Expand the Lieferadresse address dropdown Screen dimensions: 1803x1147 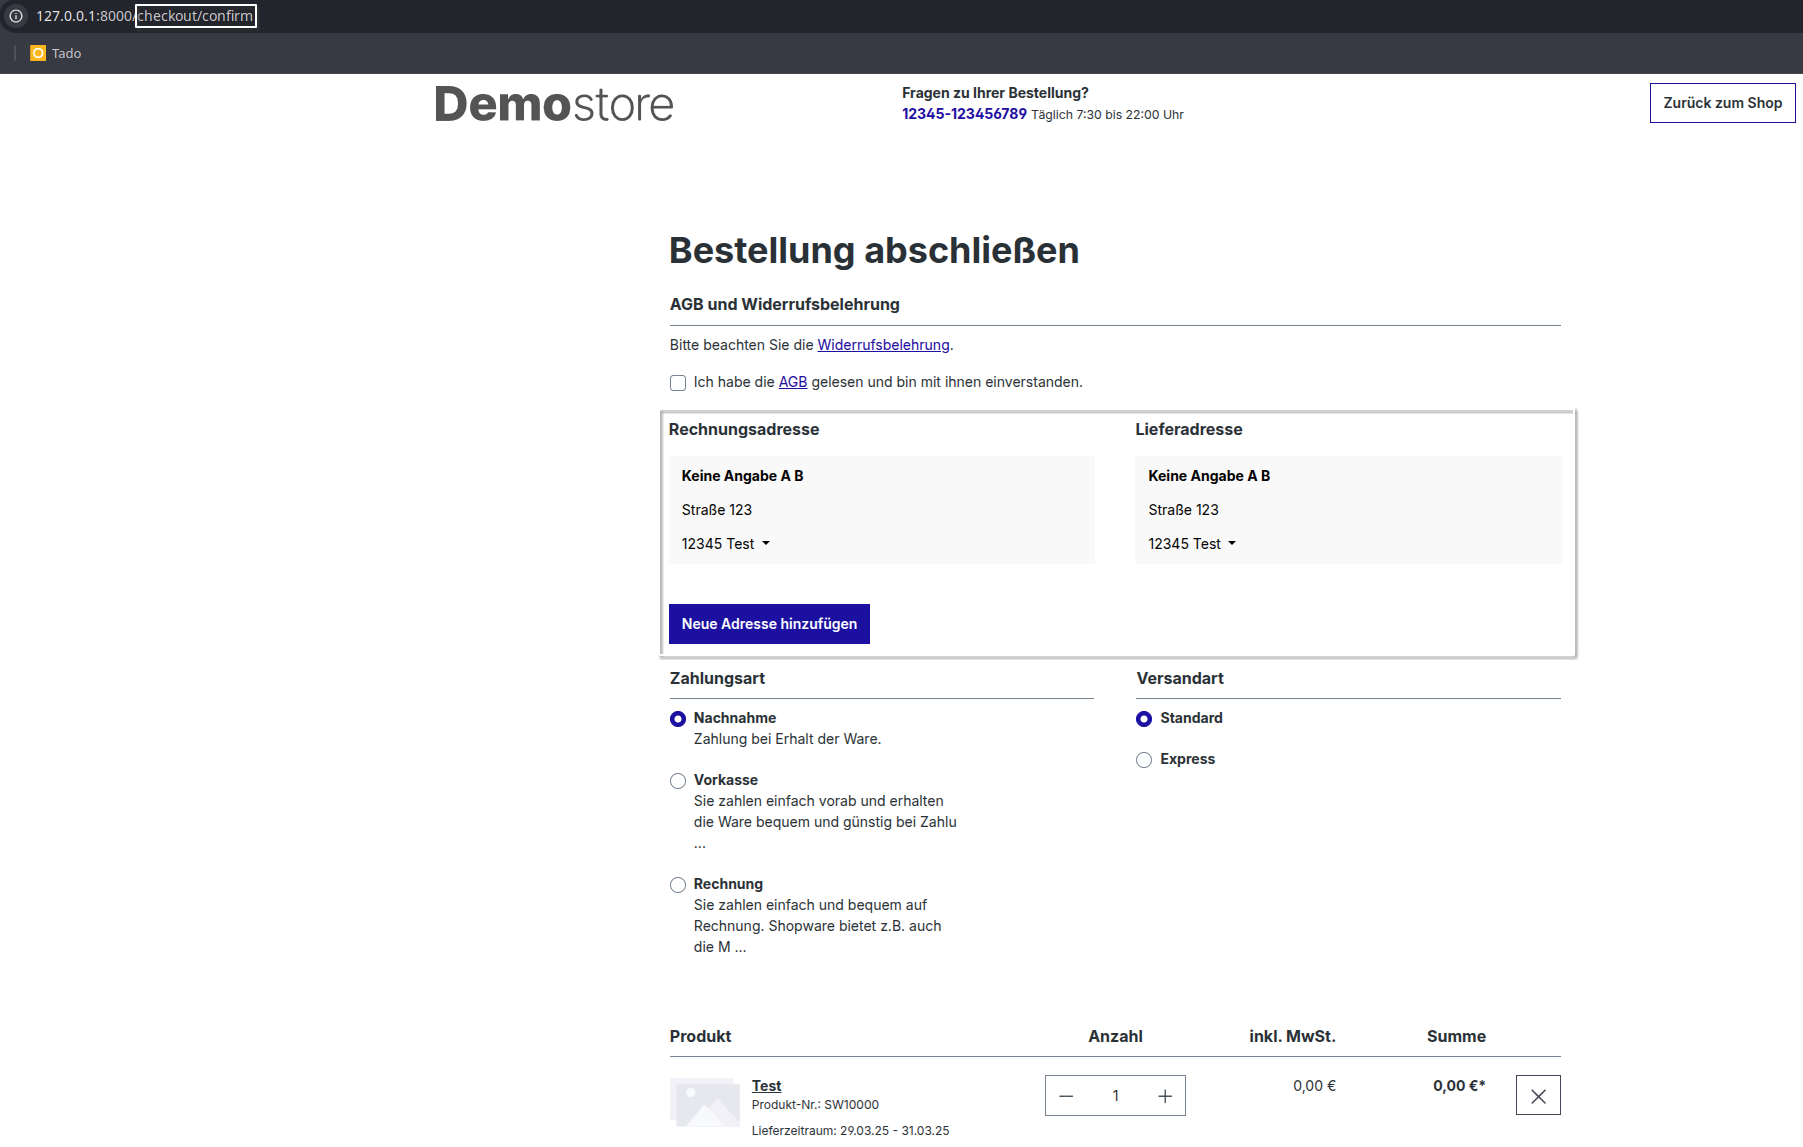(x=1232, y=544)
